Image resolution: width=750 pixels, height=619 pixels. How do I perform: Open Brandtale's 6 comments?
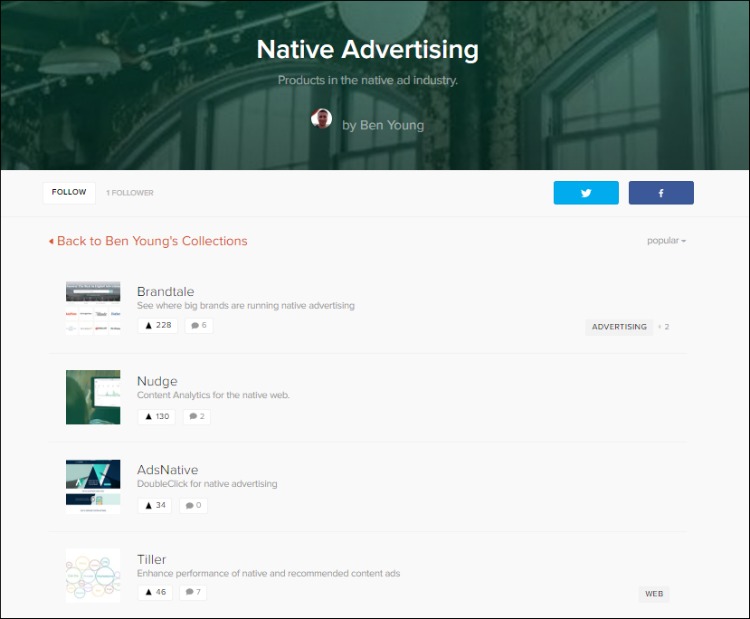198,325
